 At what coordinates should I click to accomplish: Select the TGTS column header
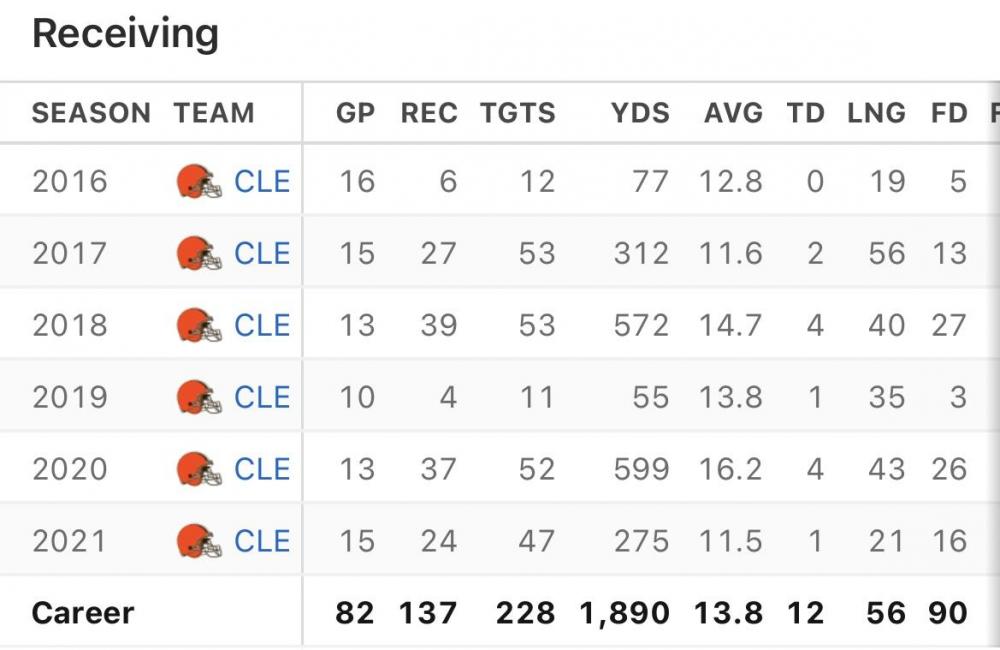tap(518, 113)
